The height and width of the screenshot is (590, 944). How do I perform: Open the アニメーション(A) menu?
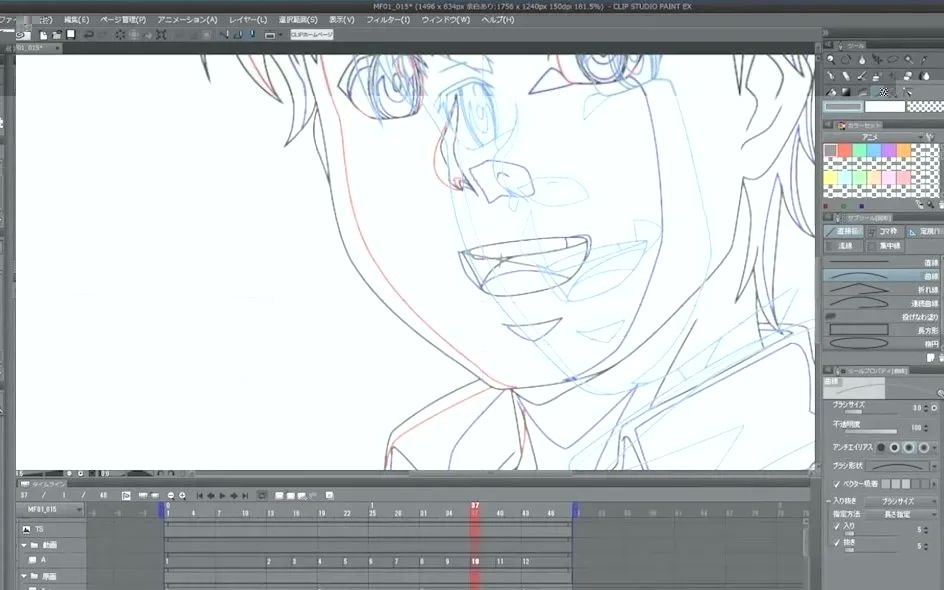(187, 20)
